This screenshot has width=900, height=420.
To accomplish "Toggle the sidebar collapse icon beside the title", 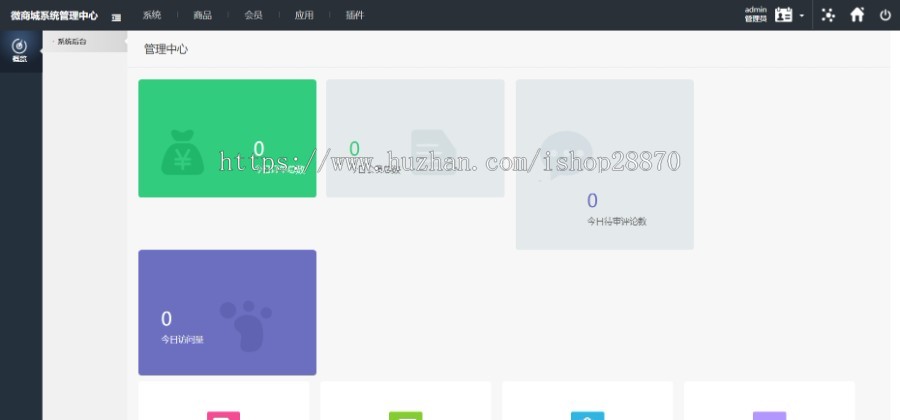I will point(117,17).
